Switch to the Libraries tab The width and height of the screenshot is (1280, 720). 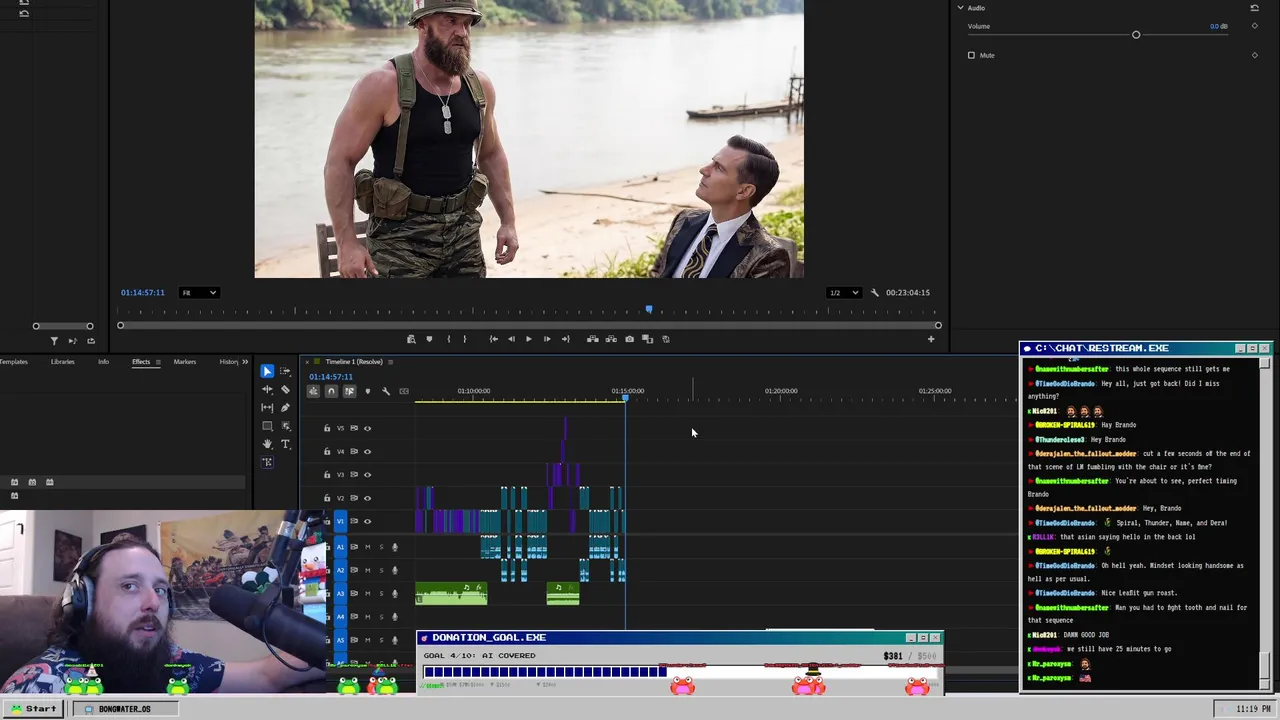62,362
